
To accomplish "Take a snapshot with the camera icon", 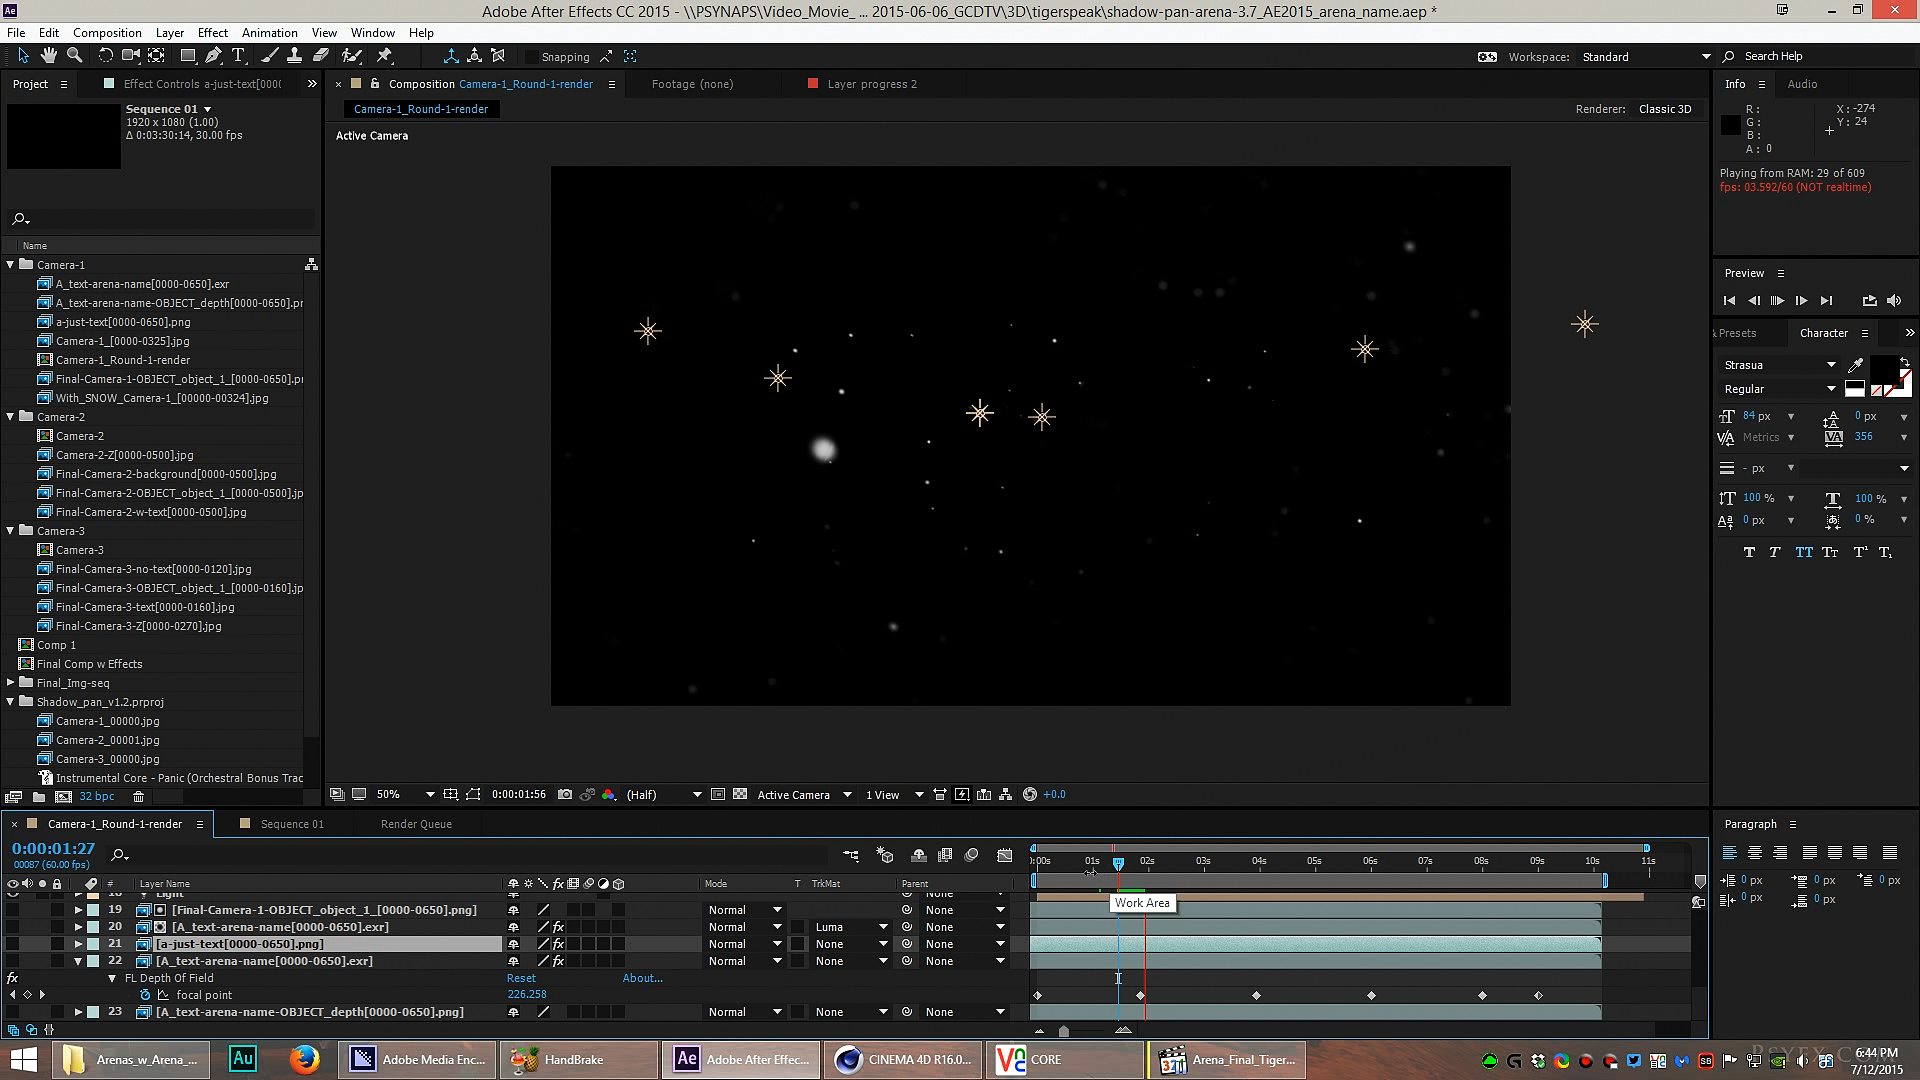I will tap(565, 794).
